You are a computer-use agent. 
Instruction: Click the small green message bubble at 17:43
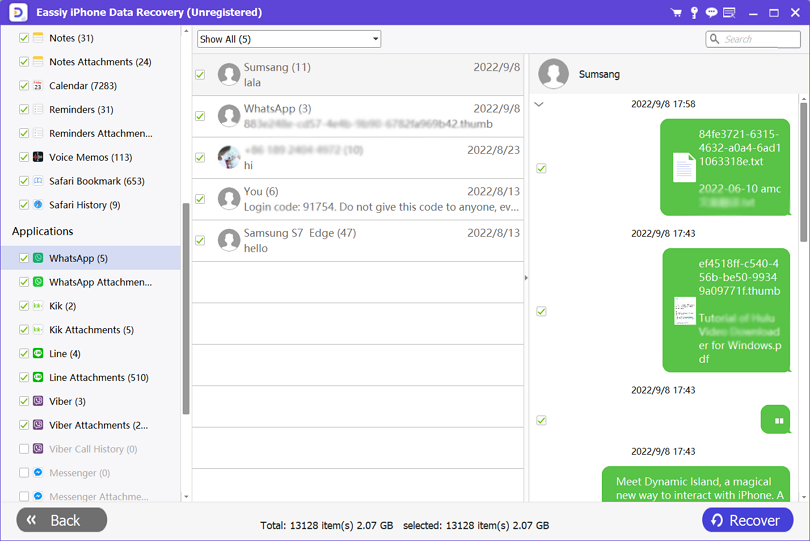coord(775,420)
